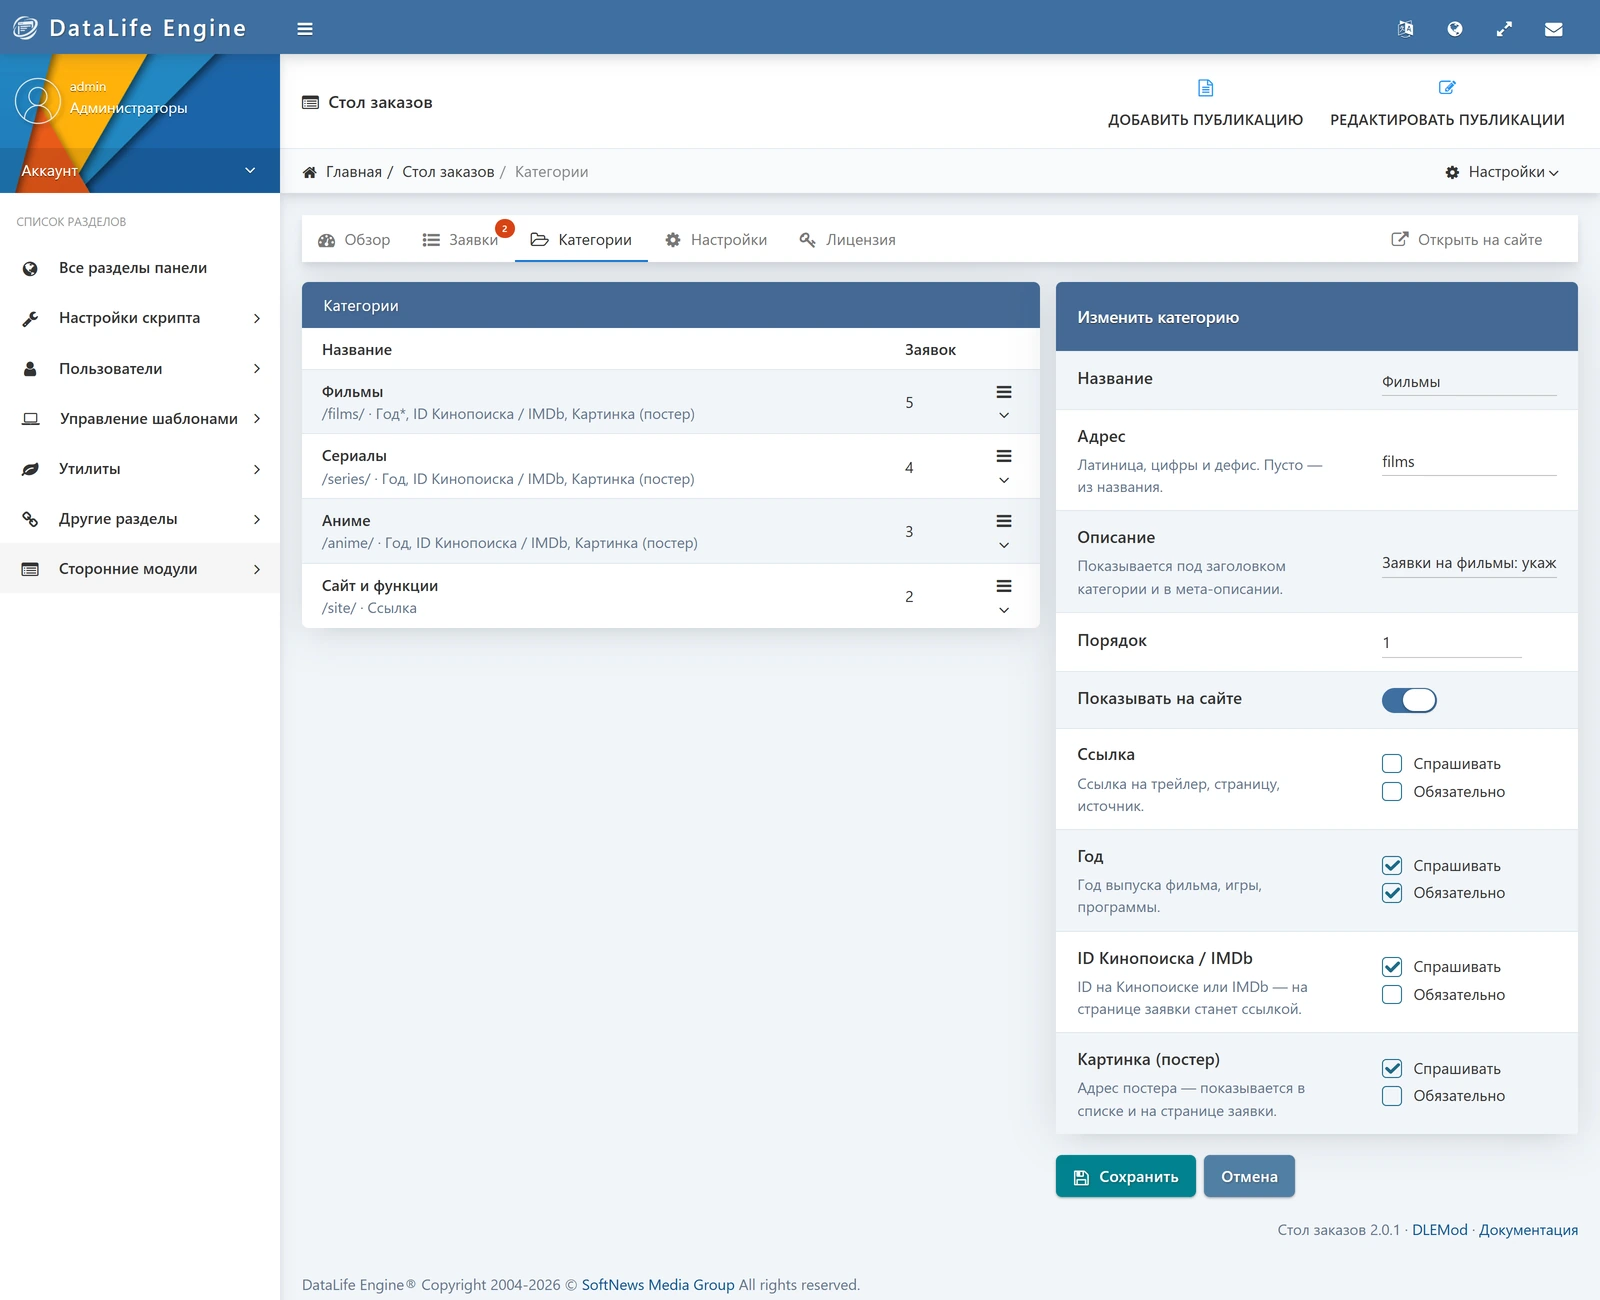Click drag handle icon for Сериалы row
This screenshot has width=1600, height=1300.
1004,456
